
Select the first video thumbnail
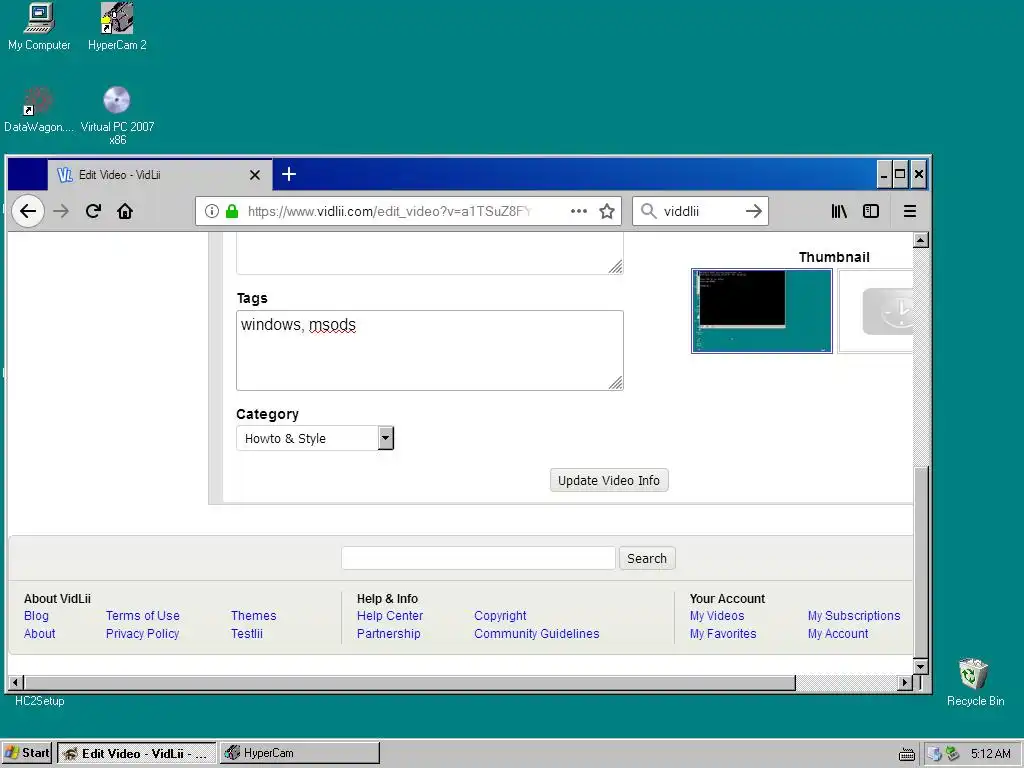761,311
